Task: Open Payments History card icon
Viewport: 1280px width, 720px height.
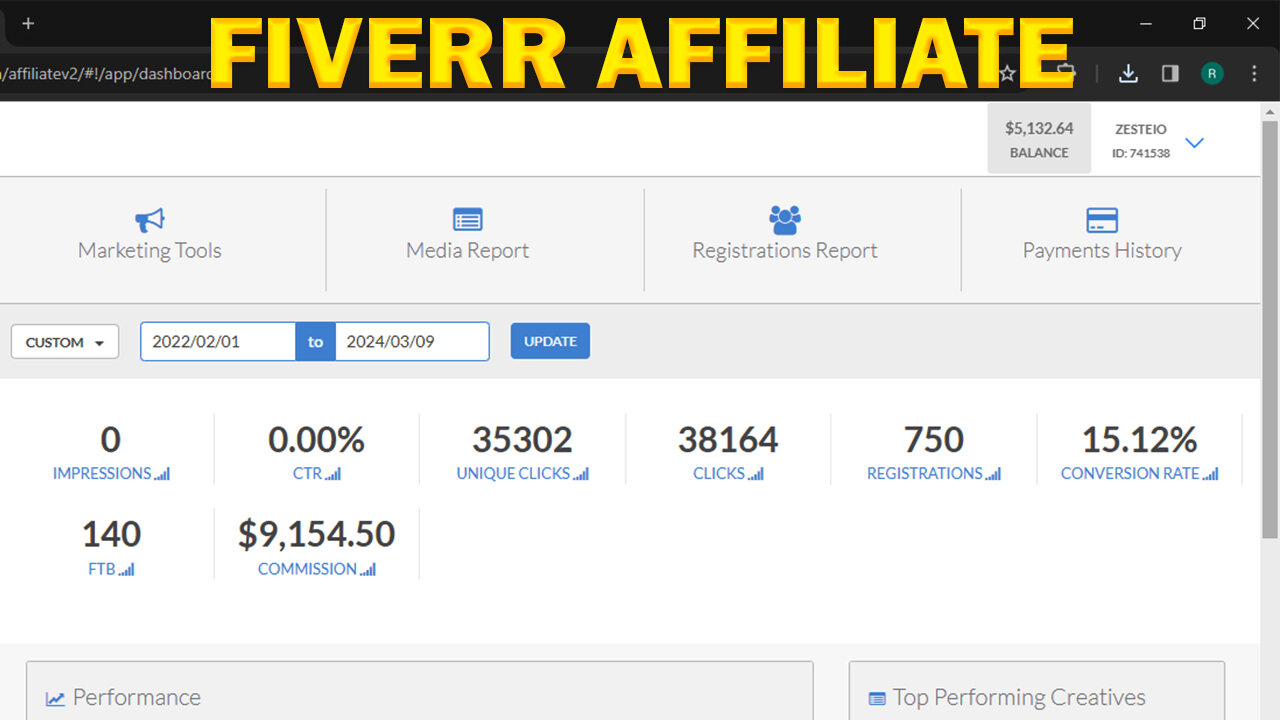Action: click(x=1102, y=220)
